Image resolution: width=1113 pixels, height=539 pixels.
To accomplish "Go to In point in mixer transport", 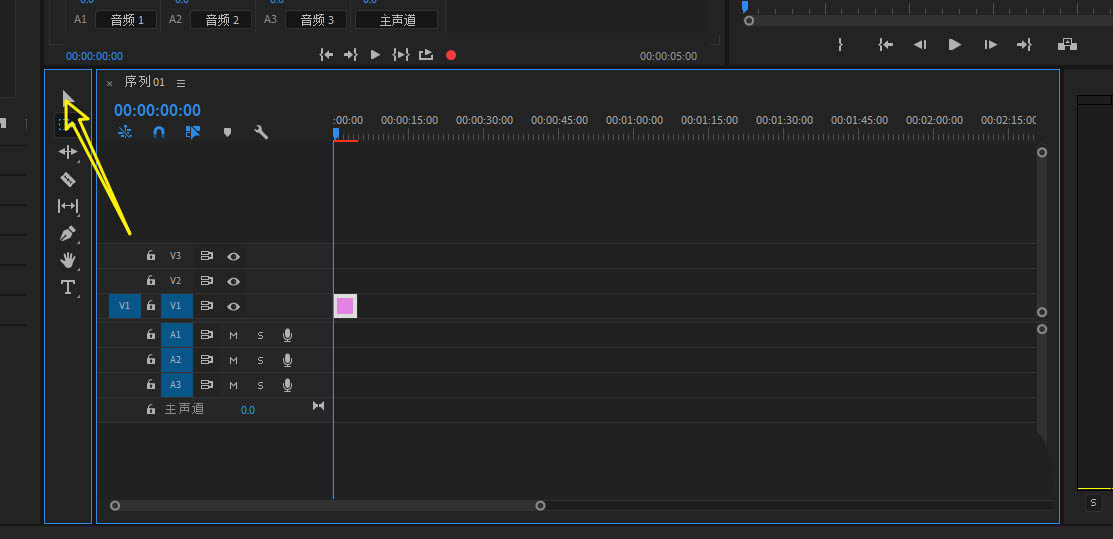I will pos(326,55).
